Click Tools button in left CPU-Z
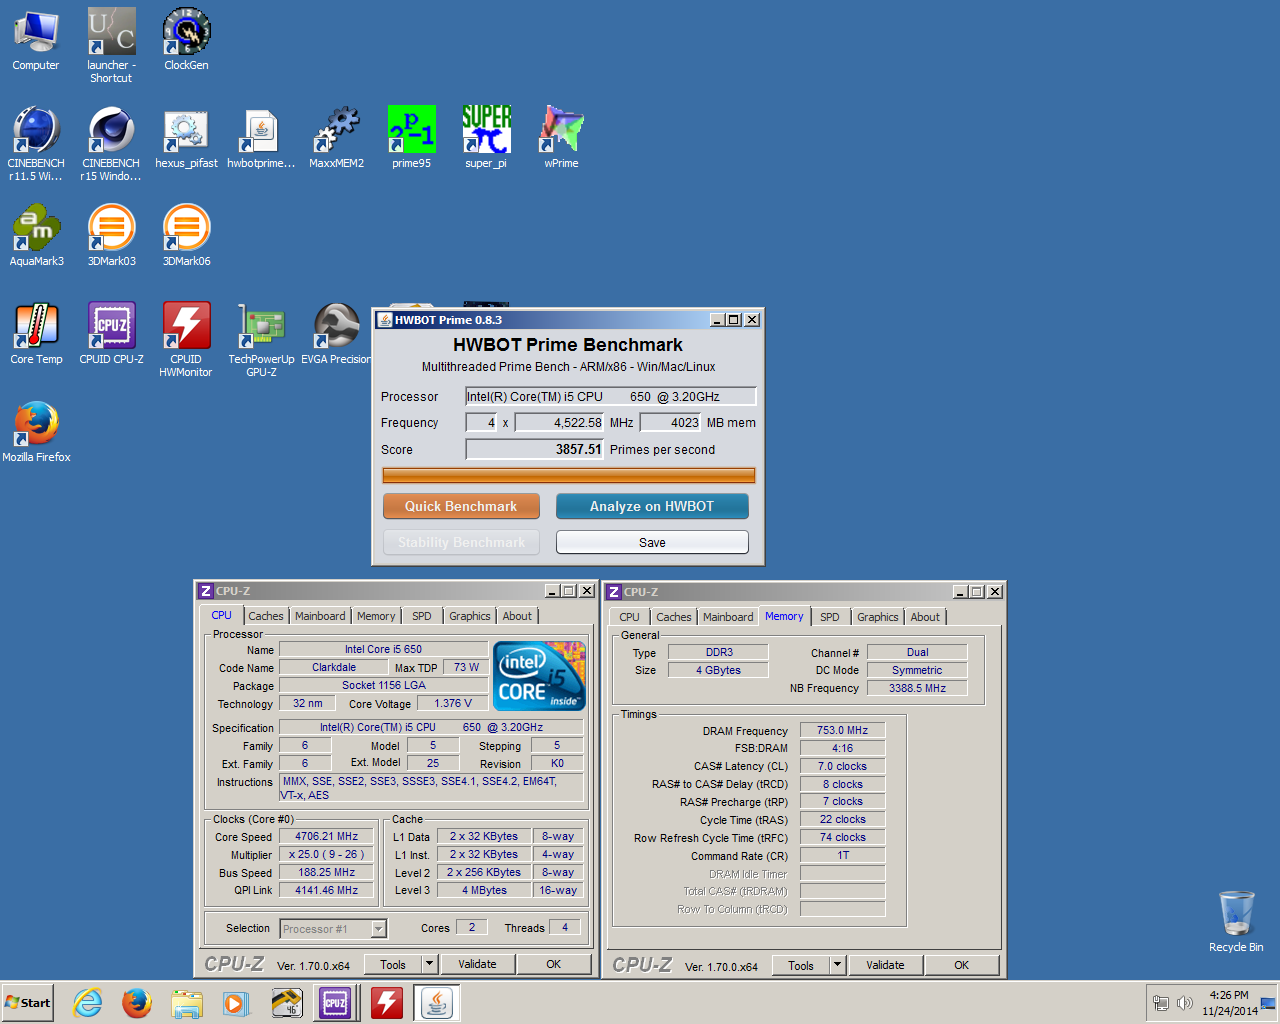Viewport: 1280px width, 1024px height. click(393, 964)
